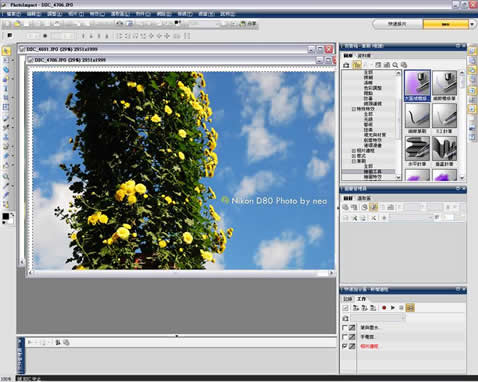The height and width of the screenshot is (382, 478).
Task: Select the horizontal needle brush thumbnail
Action: click(x=417, y=150)
